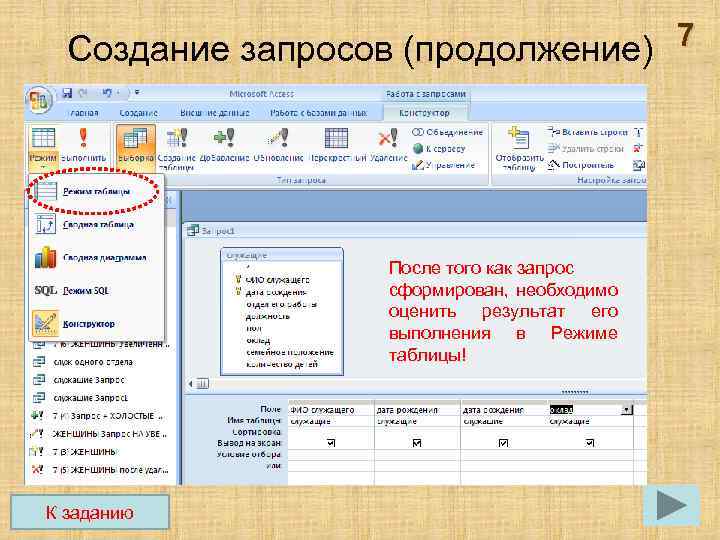720x540 pixels.
Task: Select 'должность' field in table box
Action: (268, 316)
